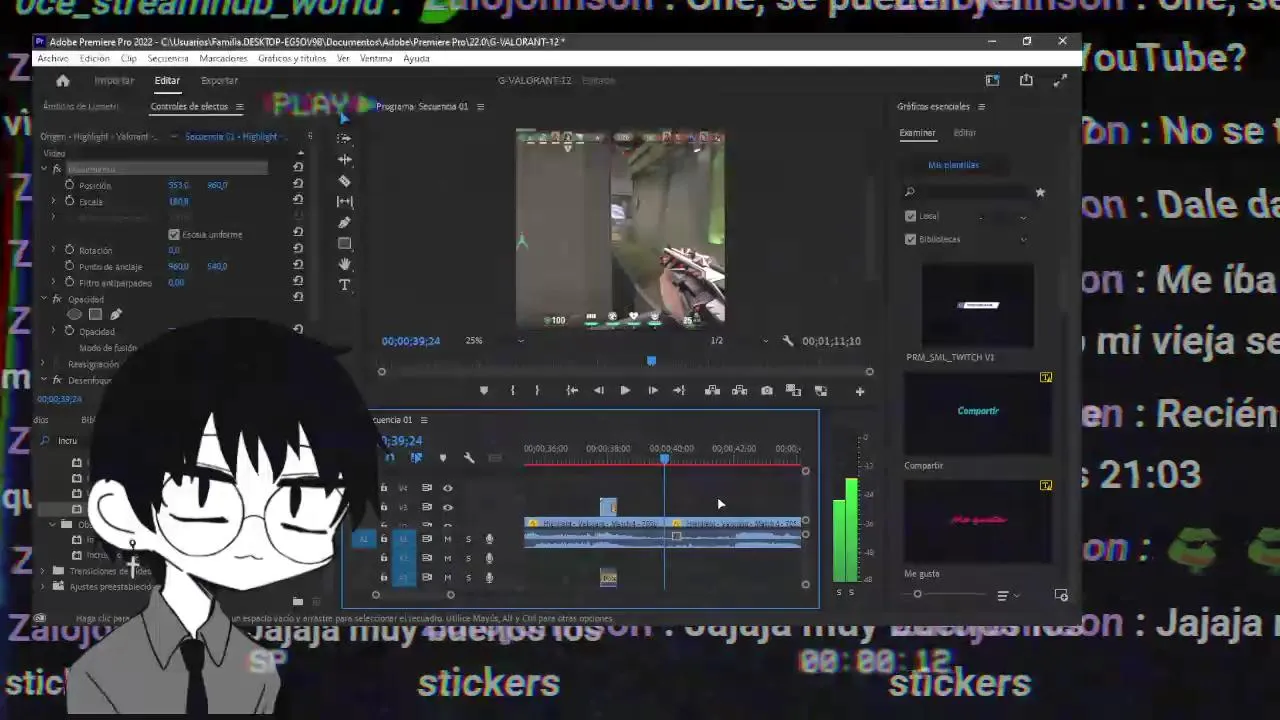Toggle Escala uniforme checkbox
This screenshot has height=720, width=1280.
pyautogui.click(x=174, y=234)
